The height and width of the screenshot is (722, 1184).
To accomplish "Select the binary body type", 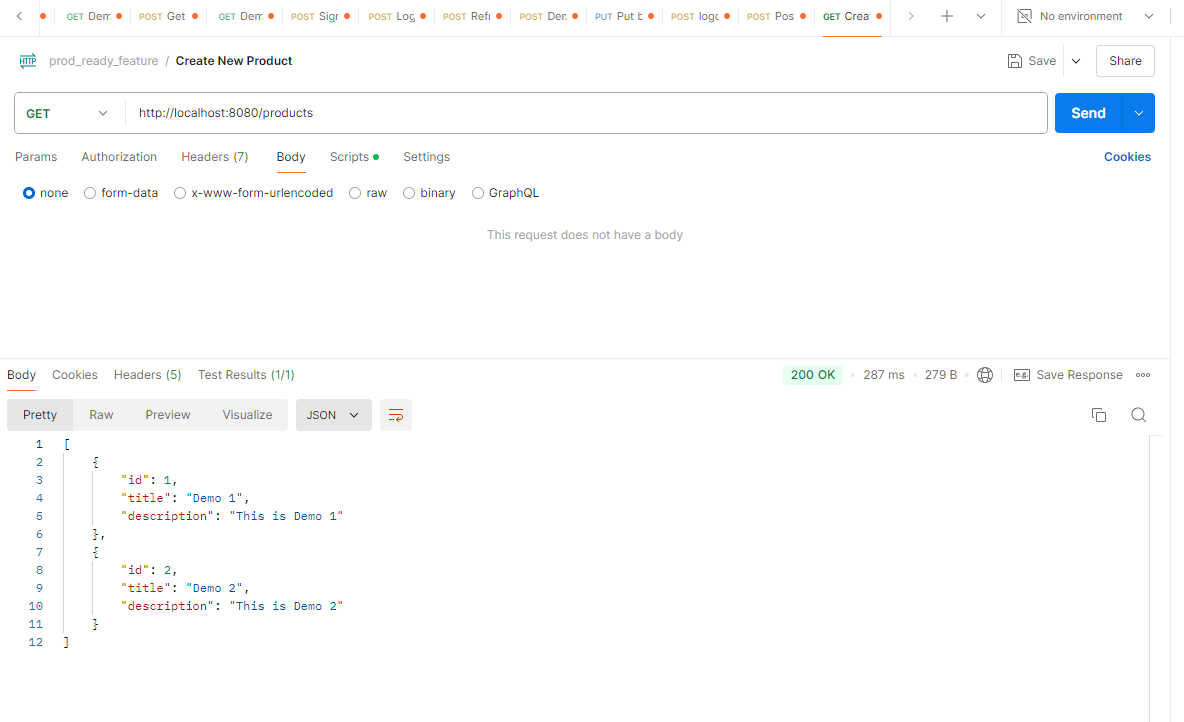I will 429,193.
